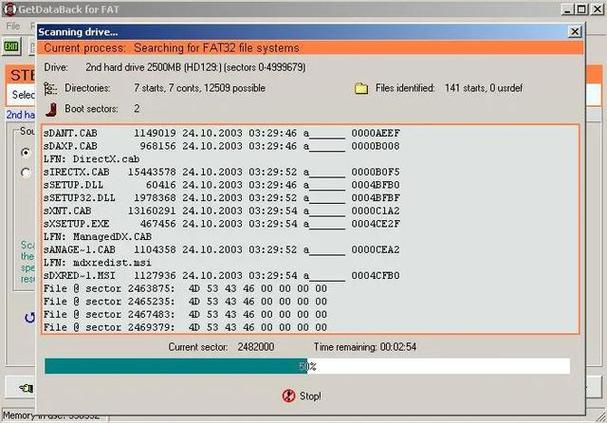Image resolution: width=607 pixels, height=423 pixels.
Task: Click the LFN: ManagedDX.CAB line
Action: point(98,237)
